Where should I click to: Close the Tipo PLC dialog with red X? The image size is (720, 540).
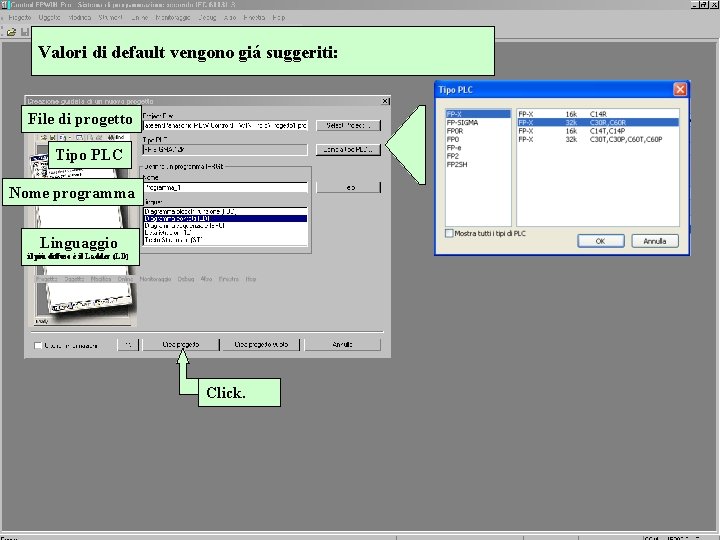pyautogui.click(x=680, y=89)
